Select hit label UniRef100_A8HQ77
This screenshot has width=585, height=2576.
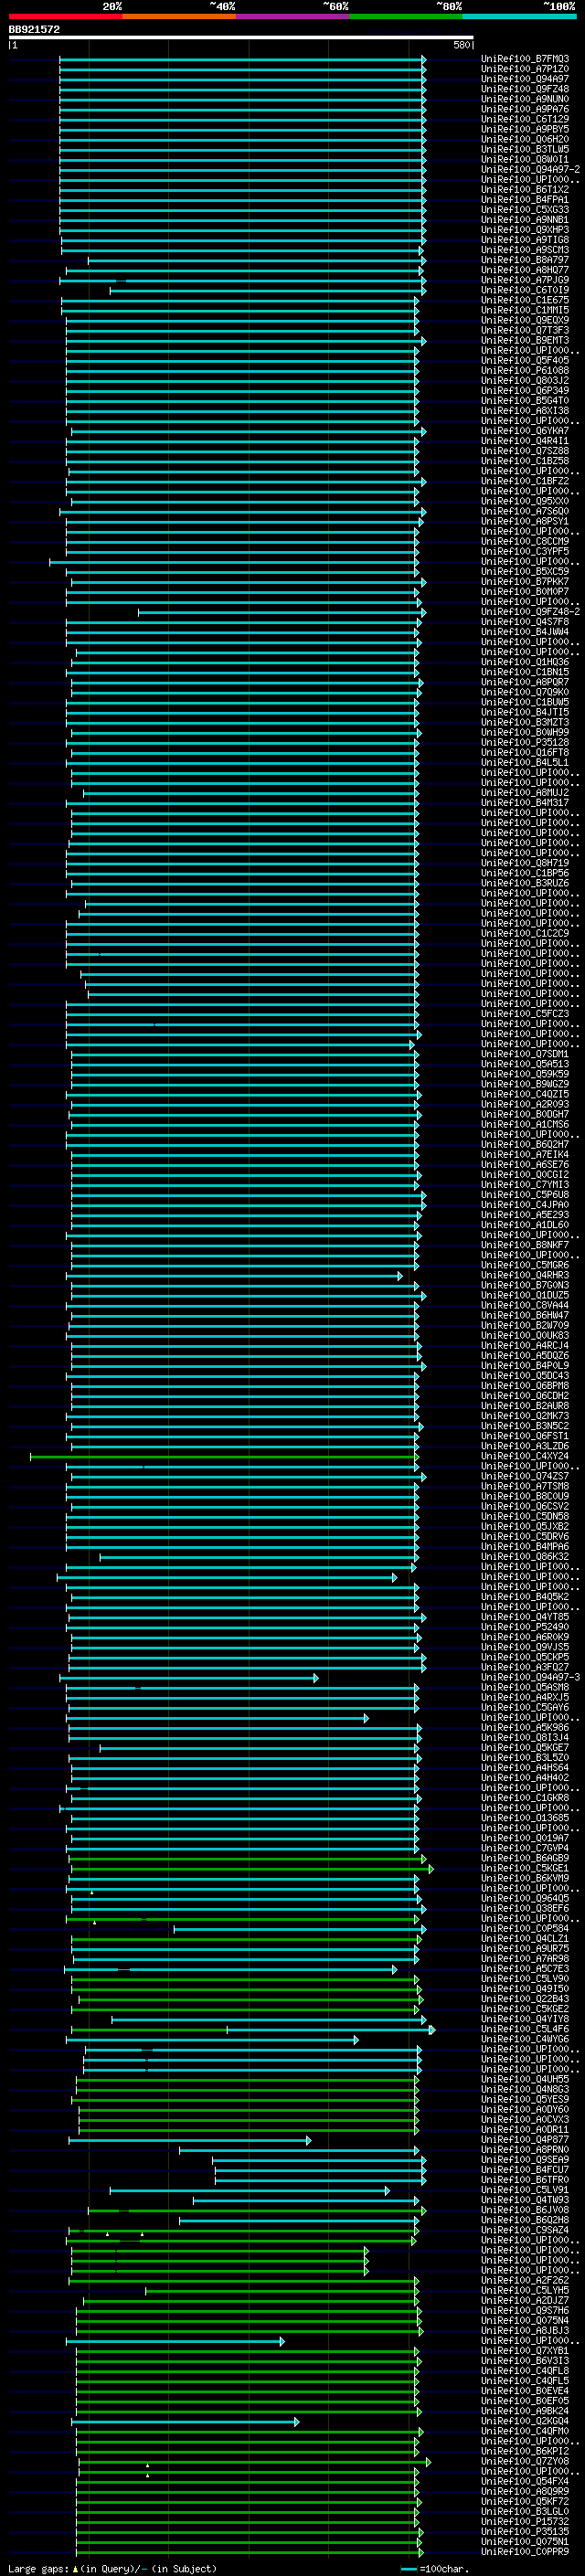coord(525,270)
